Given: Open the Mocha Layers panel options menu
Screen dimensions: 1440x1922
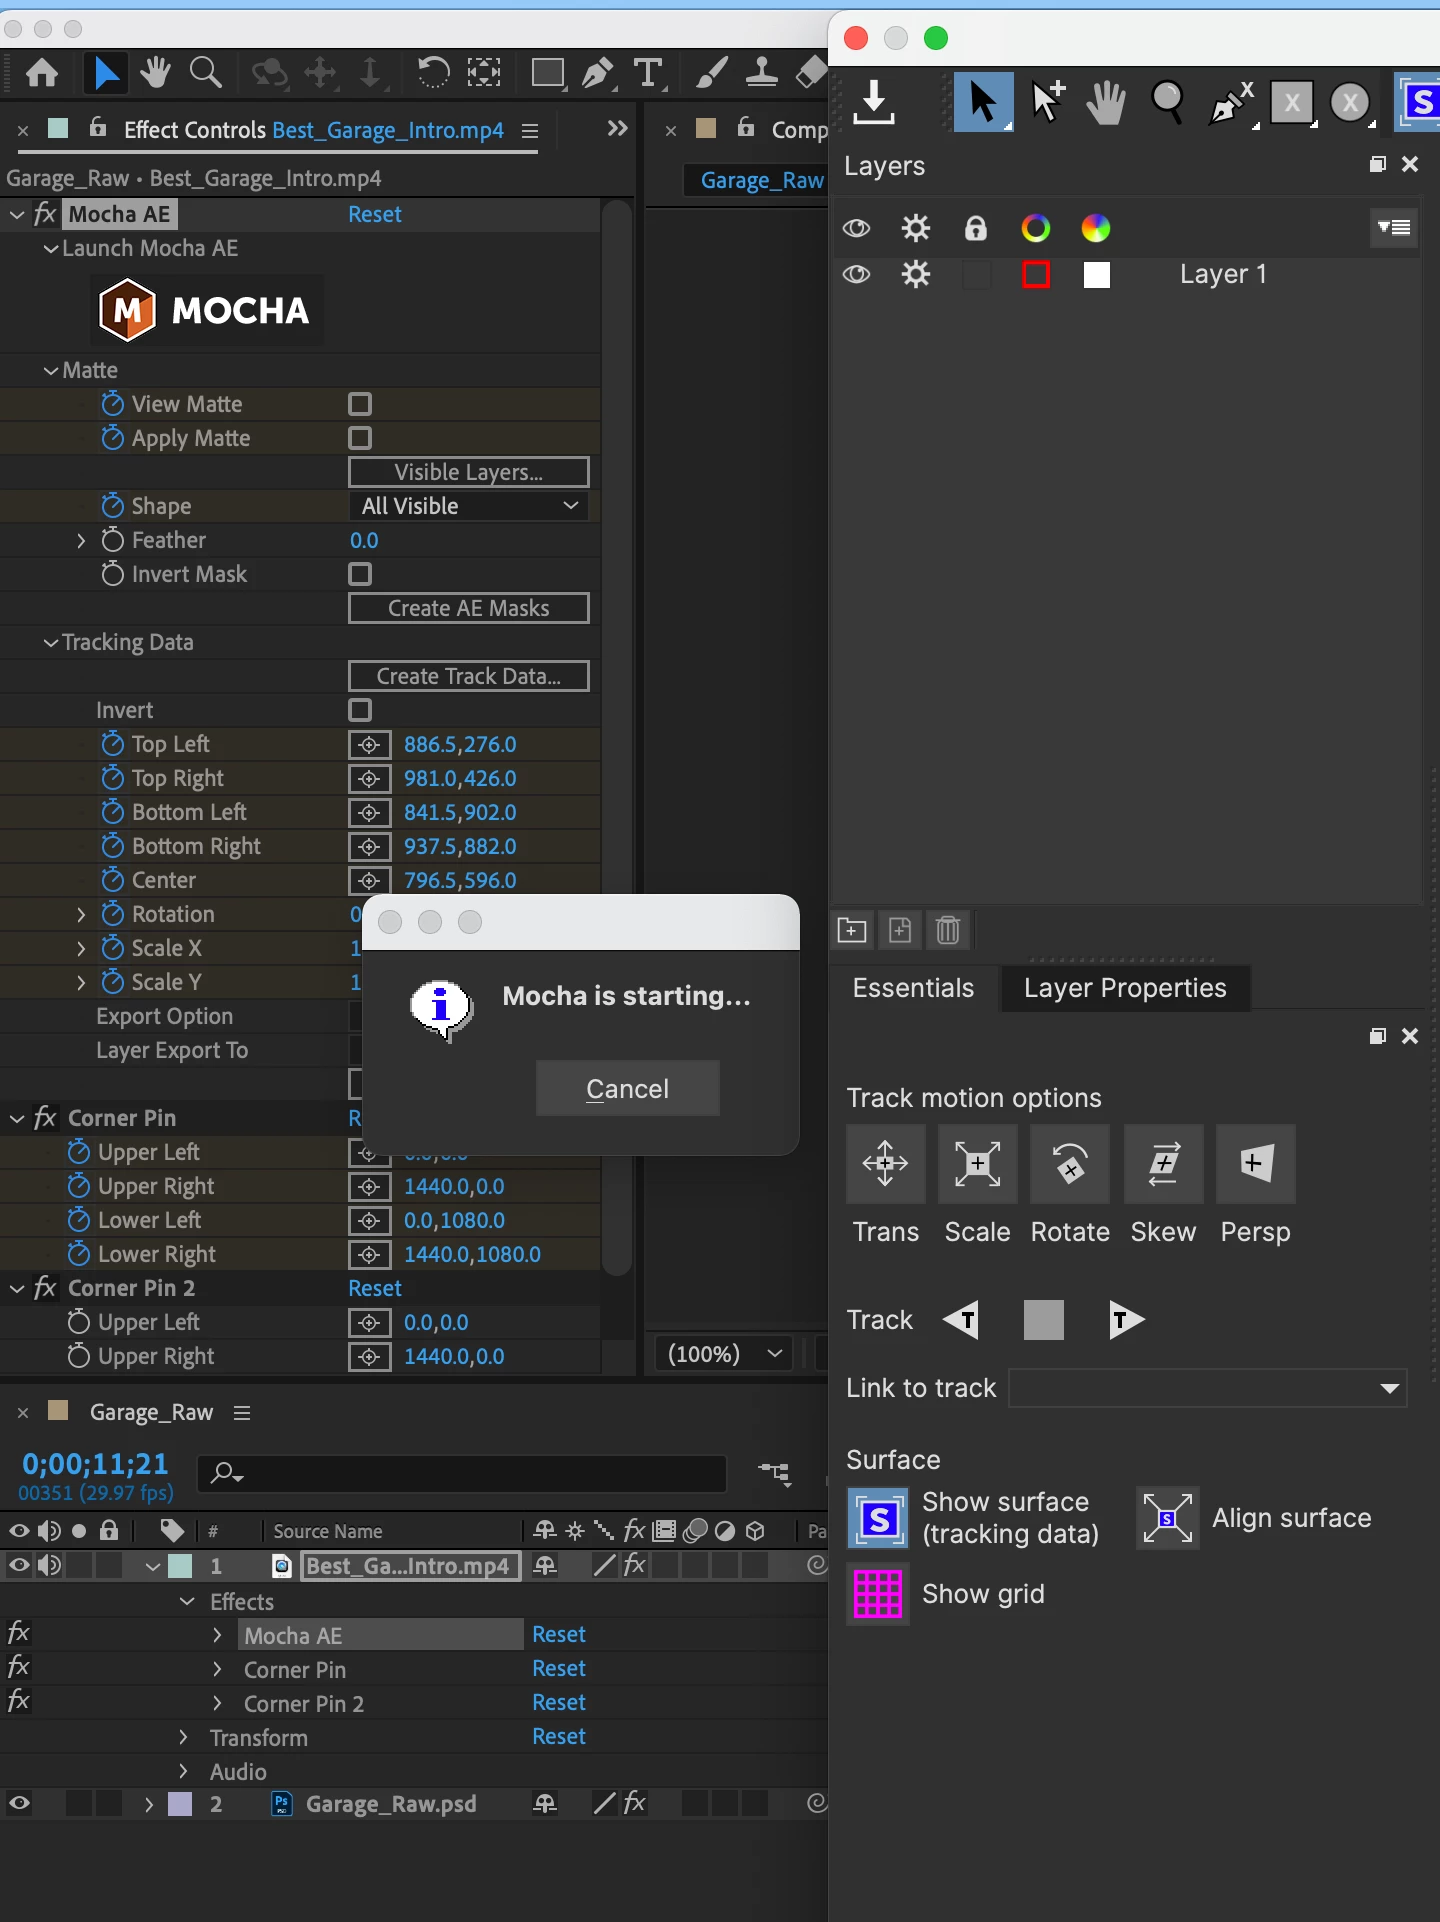Looking at the screenshot, I should click(1394, 228).
